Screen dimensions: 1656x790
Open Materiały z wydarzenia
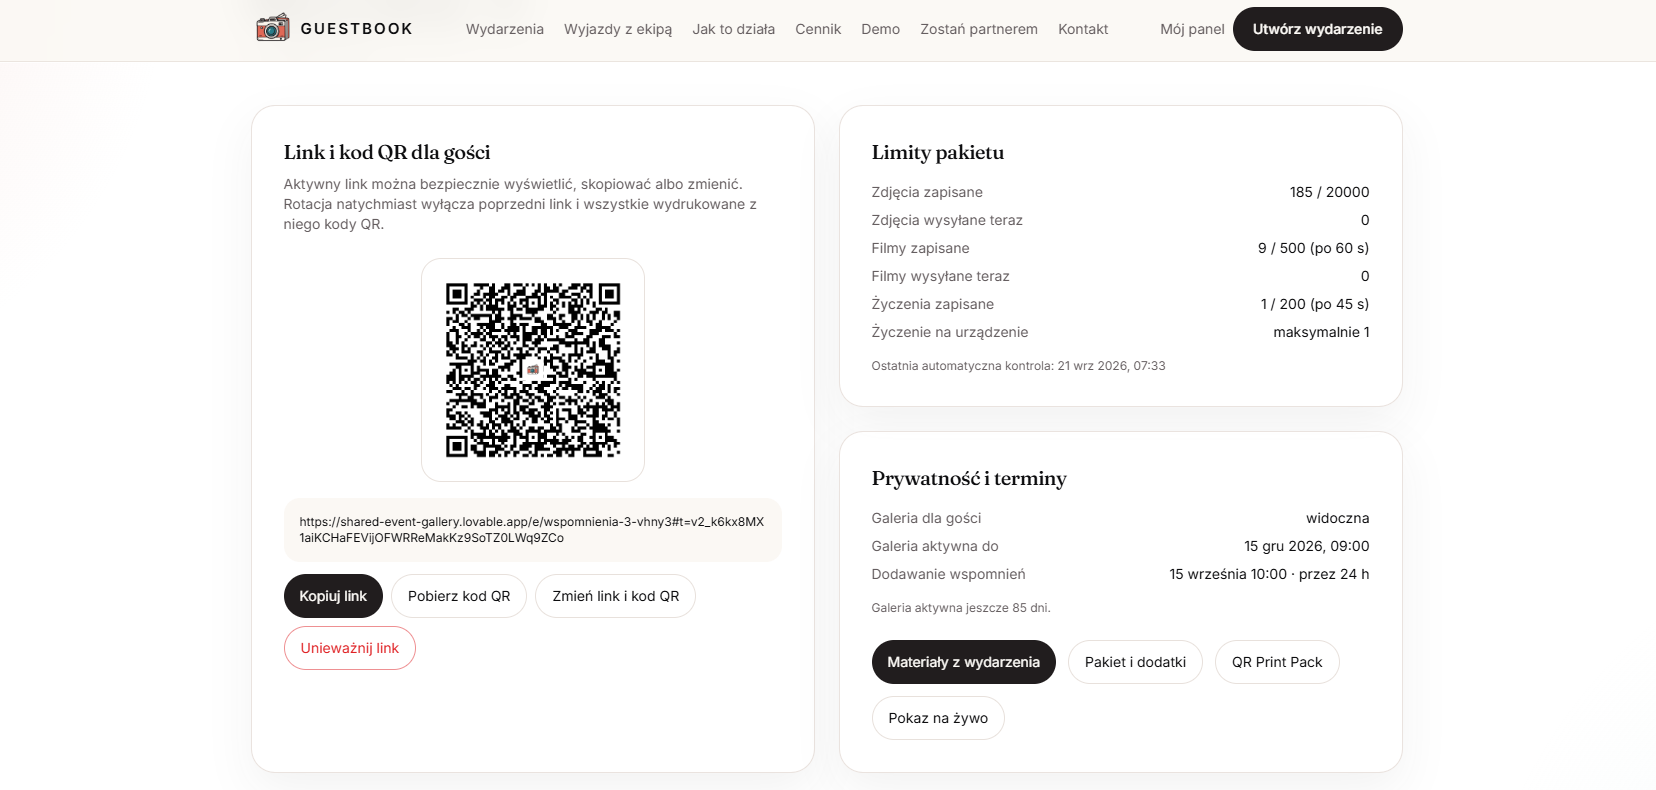964,662
